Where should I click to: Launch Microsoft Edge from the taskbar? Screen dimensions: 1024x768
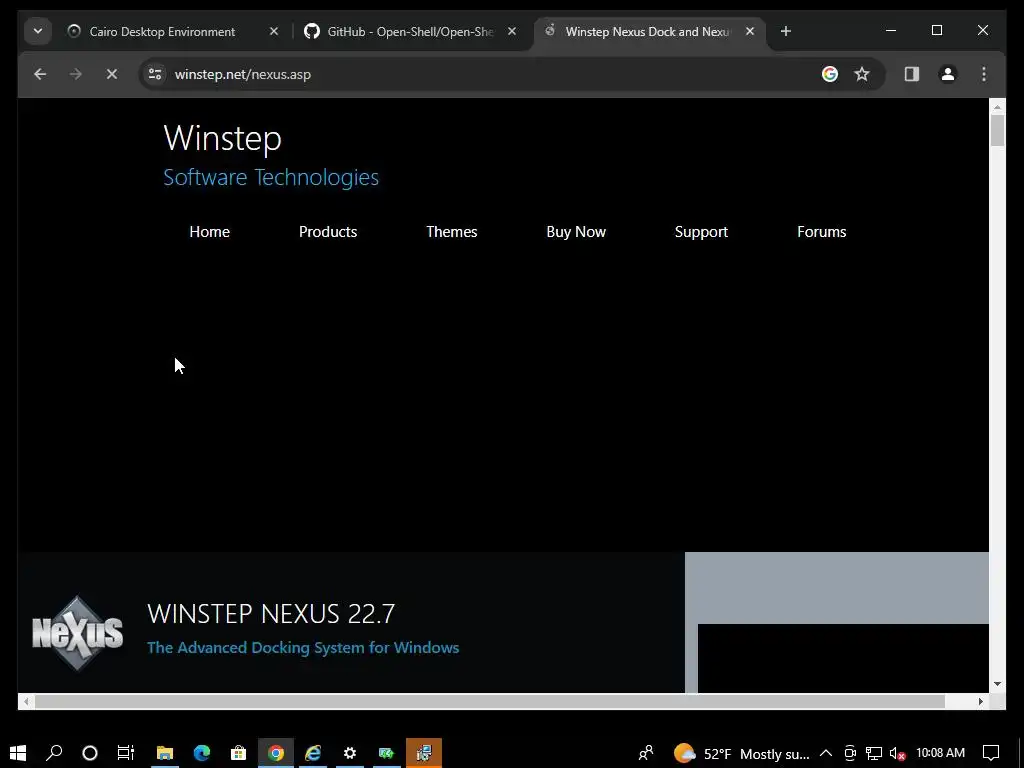pos(202,753)
